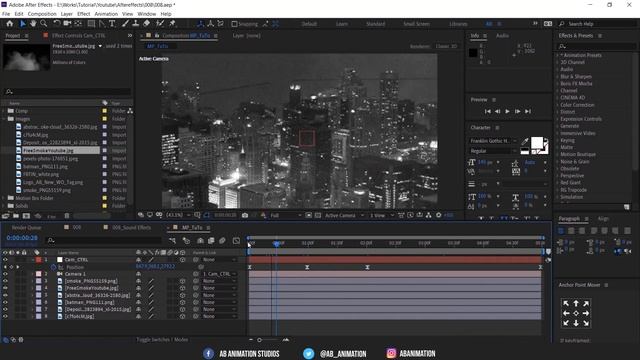Image resolution: width=640 pixels, height=360 pixels.
Task: Open the composition mini-flowchart icon in the timeline
Action: tap(173, 241)
